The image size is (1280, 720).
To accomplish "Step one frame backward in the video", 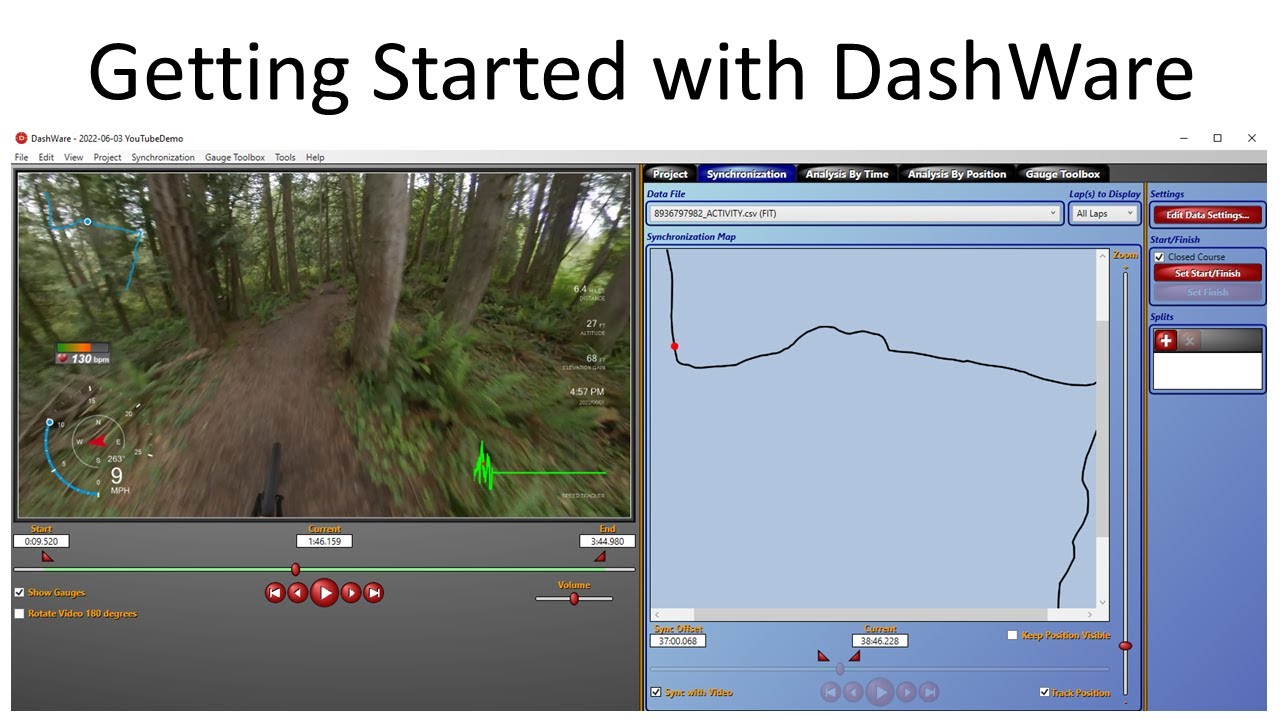I will pos(297,592).
